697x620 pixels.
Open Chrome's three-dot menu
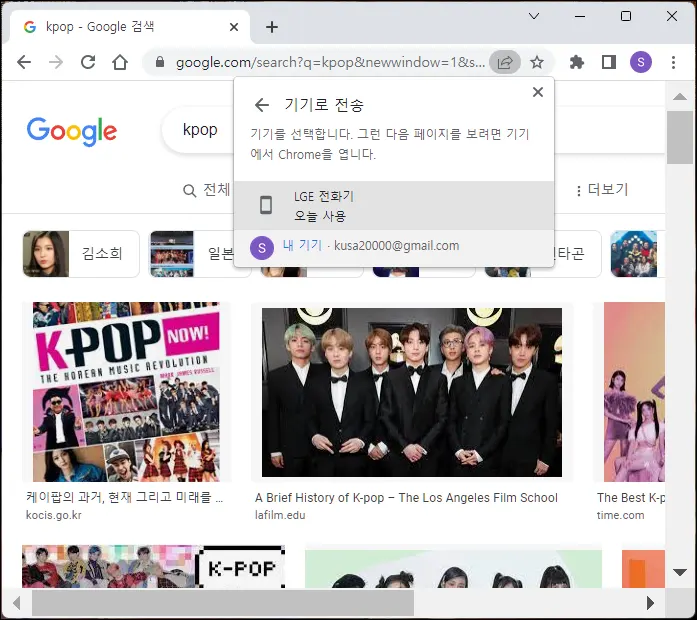pos(673,62)
